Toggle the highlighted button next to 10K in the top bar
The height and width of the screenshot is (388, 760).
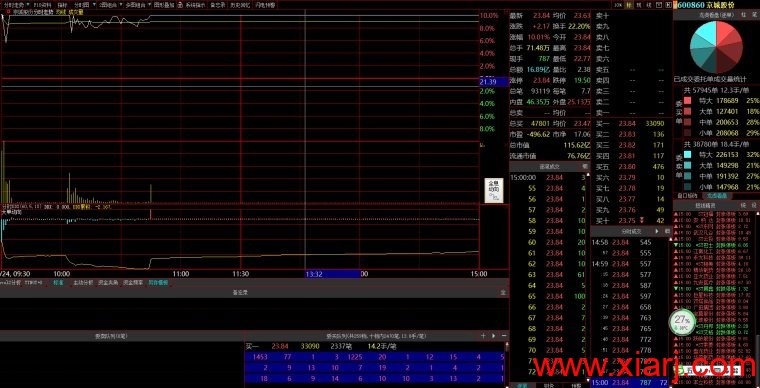(629, 5)
